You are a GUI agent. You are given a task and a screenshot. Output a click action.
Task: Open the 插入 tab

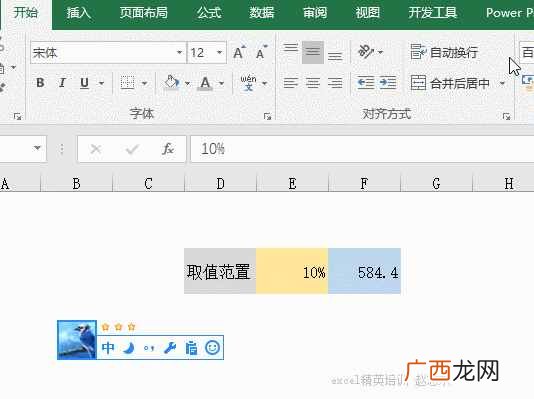coord(79,13)
